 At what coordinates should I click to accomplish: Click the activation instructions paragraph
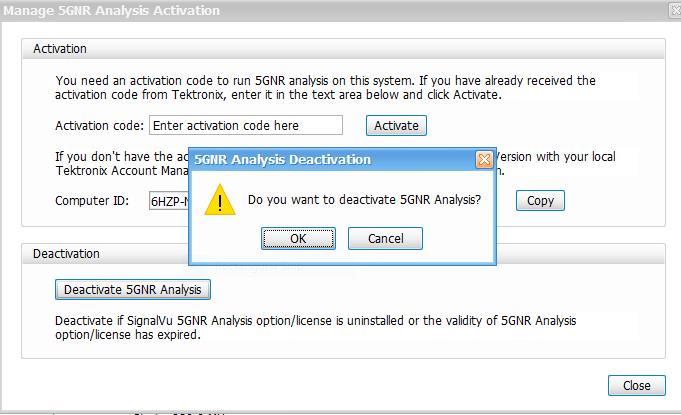pyautogui.click(x=325, y=88)
